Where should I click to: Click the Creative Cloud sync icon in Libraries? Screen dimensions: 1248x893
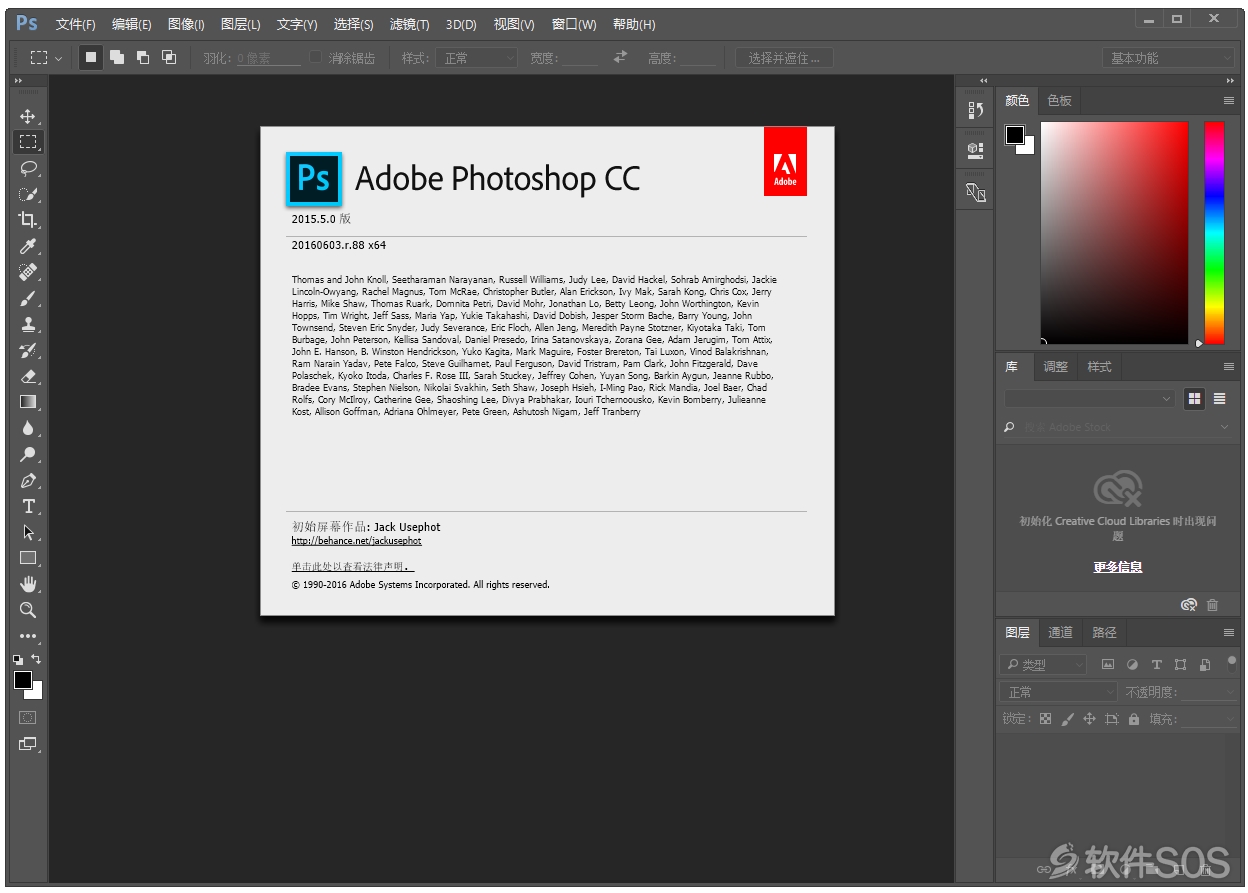click(x=1189, y=605)
